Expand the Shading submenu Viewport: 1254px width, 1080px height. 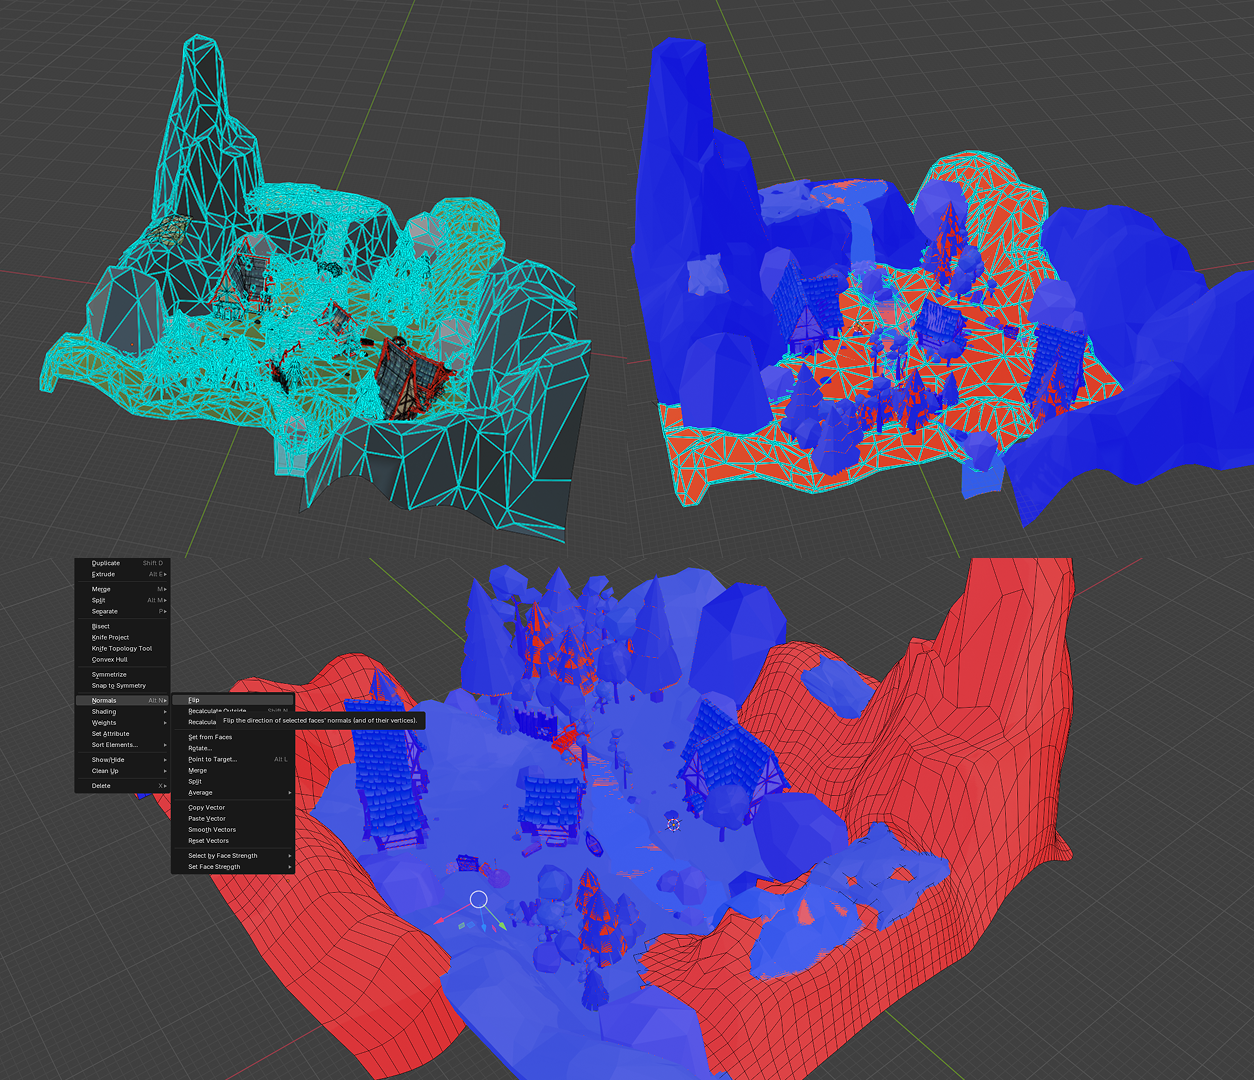pyautogui.click(x=103, y=711)
